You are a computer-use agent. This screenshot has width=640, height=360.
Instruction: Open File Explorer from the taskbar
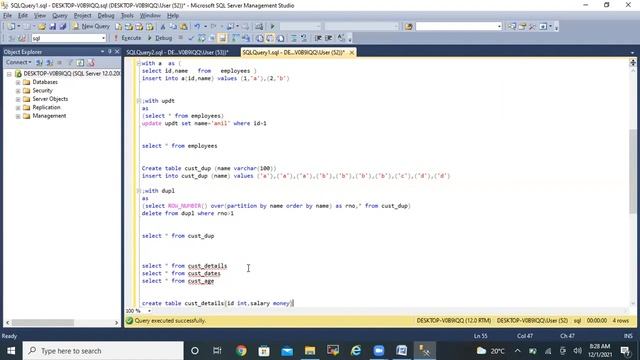[x=310, y=351]
